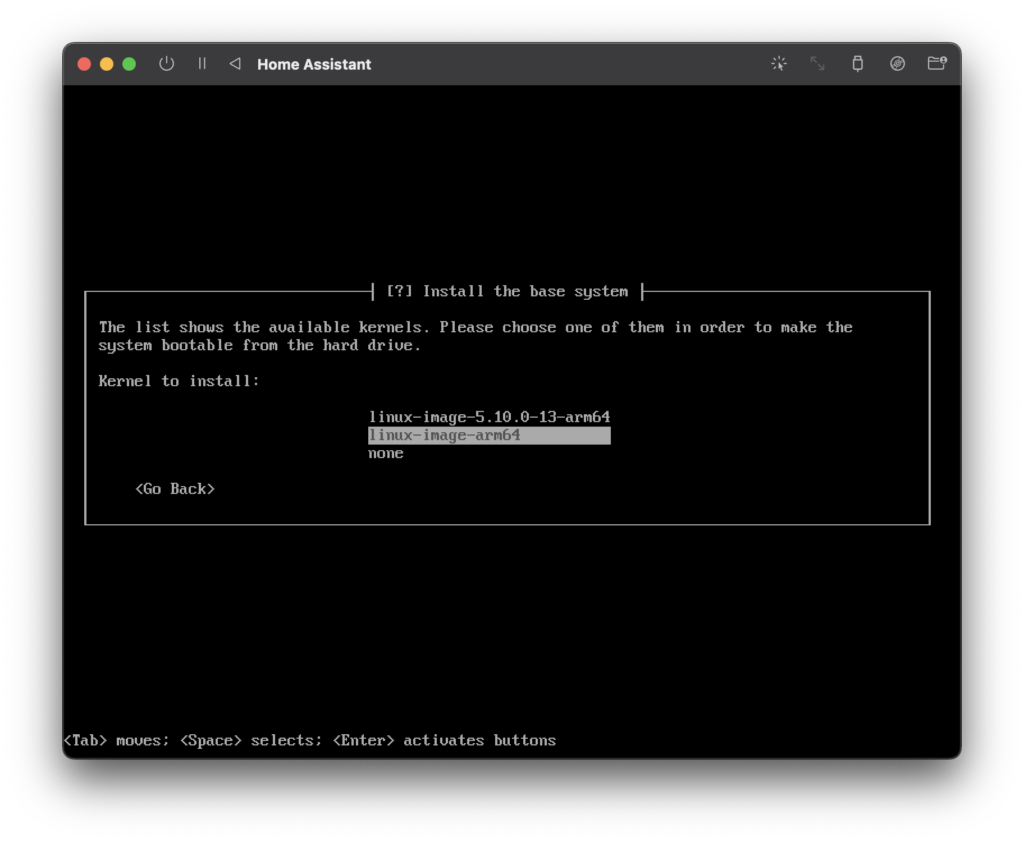Select kernel linux-image-5.10.0-13-arm64
Screen dimensions: 1024x842
(489, 417)
